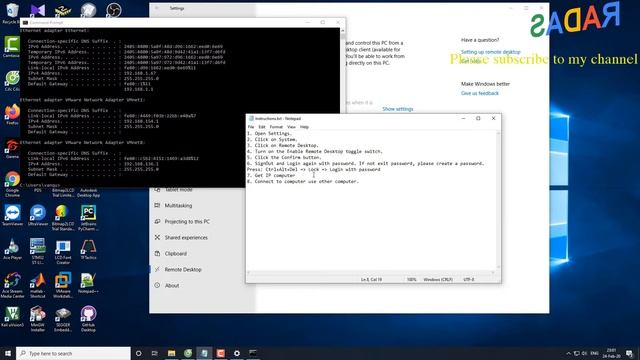Open the About page in Settings

tap(172, 286)
